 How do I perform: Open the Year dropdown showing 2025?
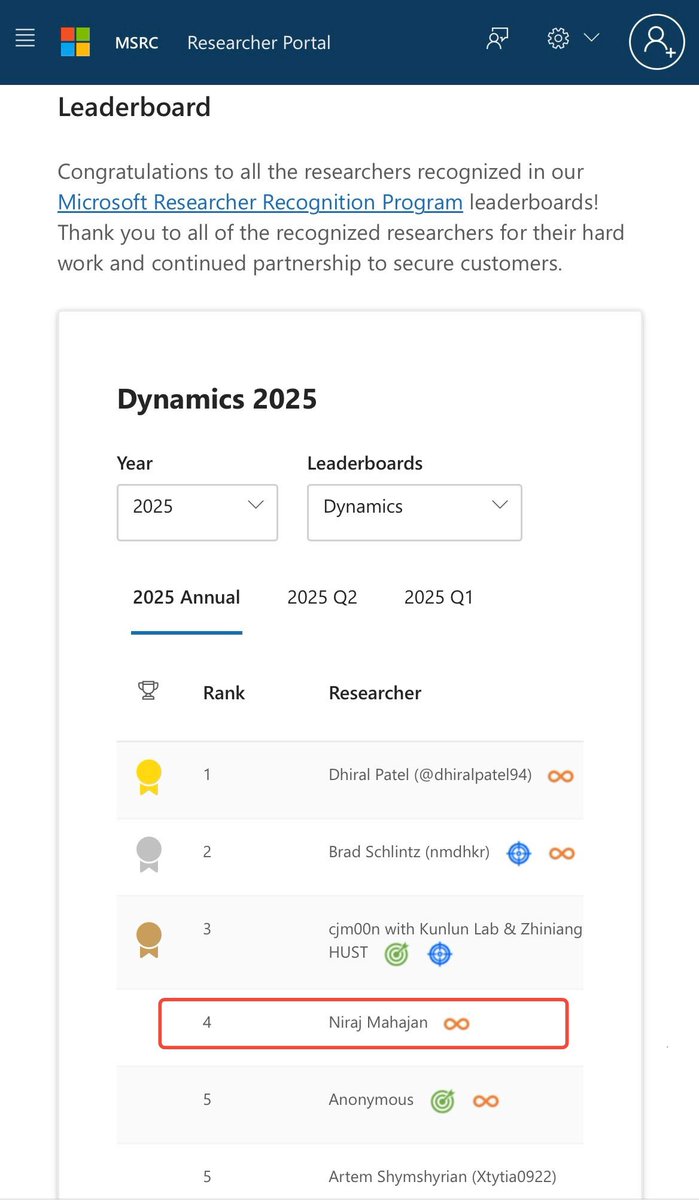[x=197, y=512]
